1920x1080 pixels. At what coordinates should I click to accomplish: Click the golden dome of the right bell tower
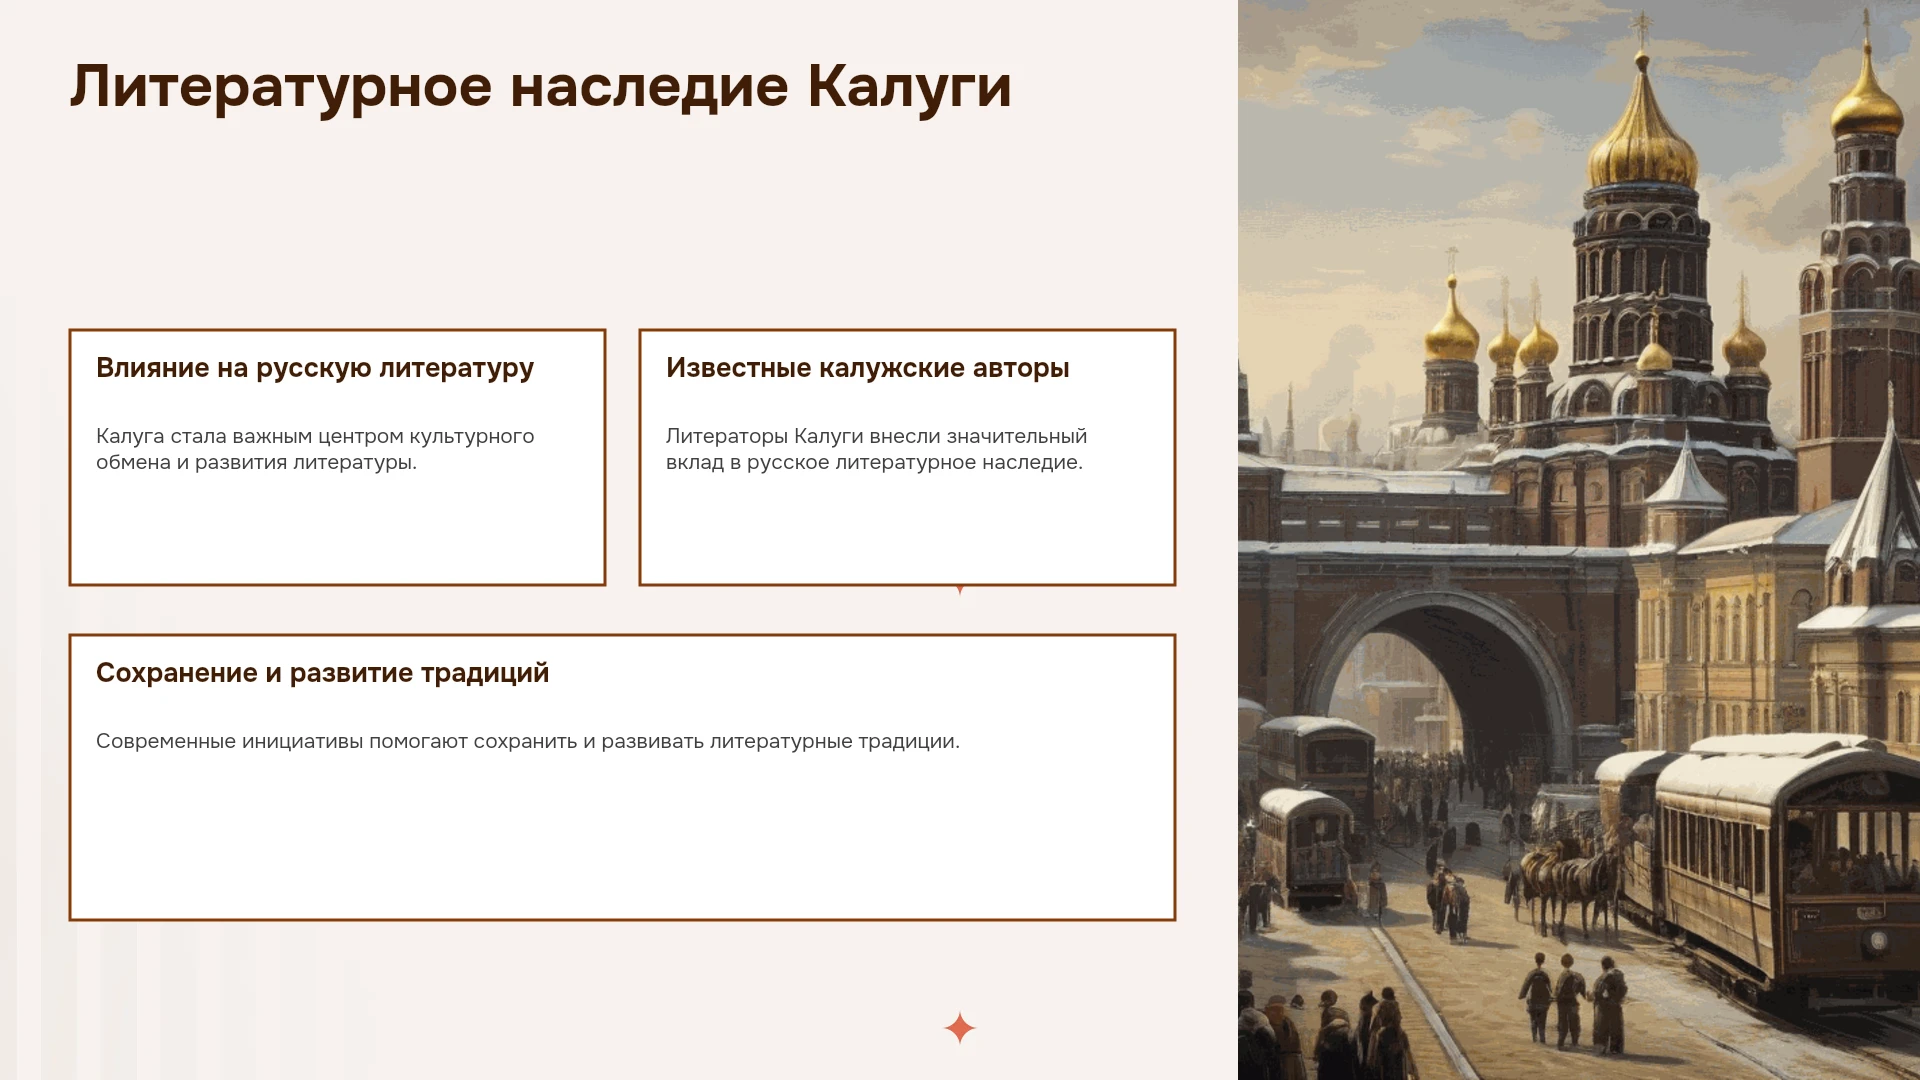point(1866,100)
